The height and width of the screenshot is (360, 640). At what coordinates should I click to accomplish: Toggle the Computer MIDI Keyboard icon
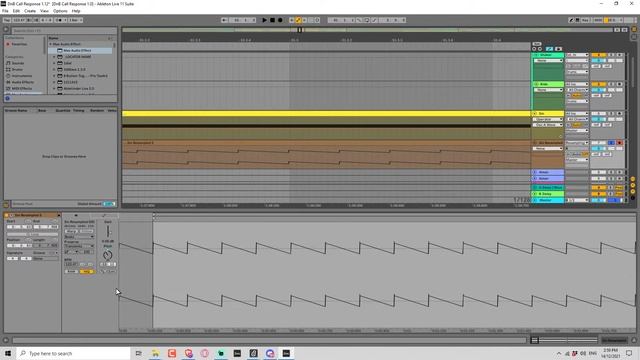click(578, 20)
